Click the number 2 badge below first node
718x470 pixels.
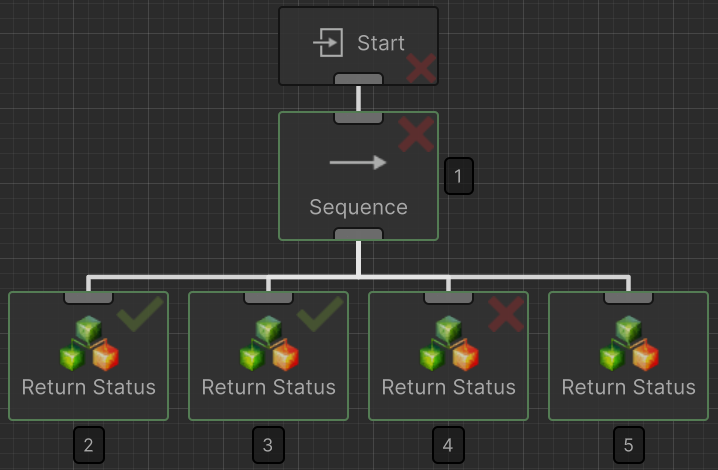[x=88, y=445]
